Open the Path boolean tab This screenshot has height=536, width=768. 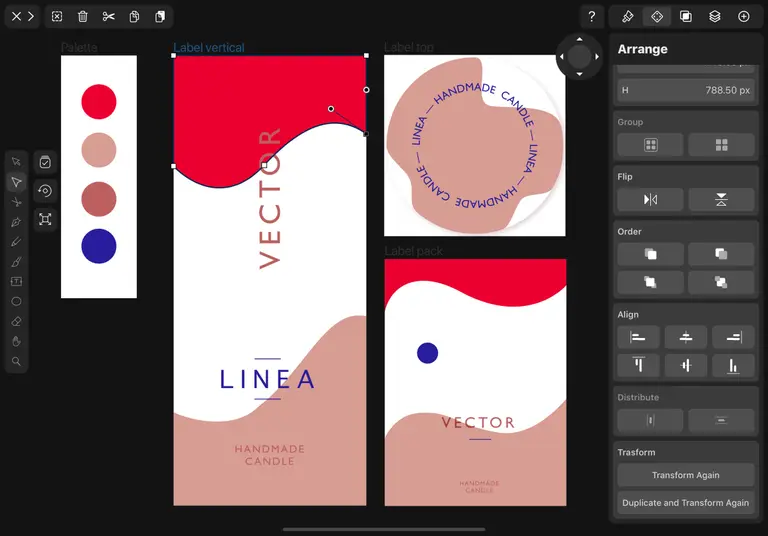686,17
